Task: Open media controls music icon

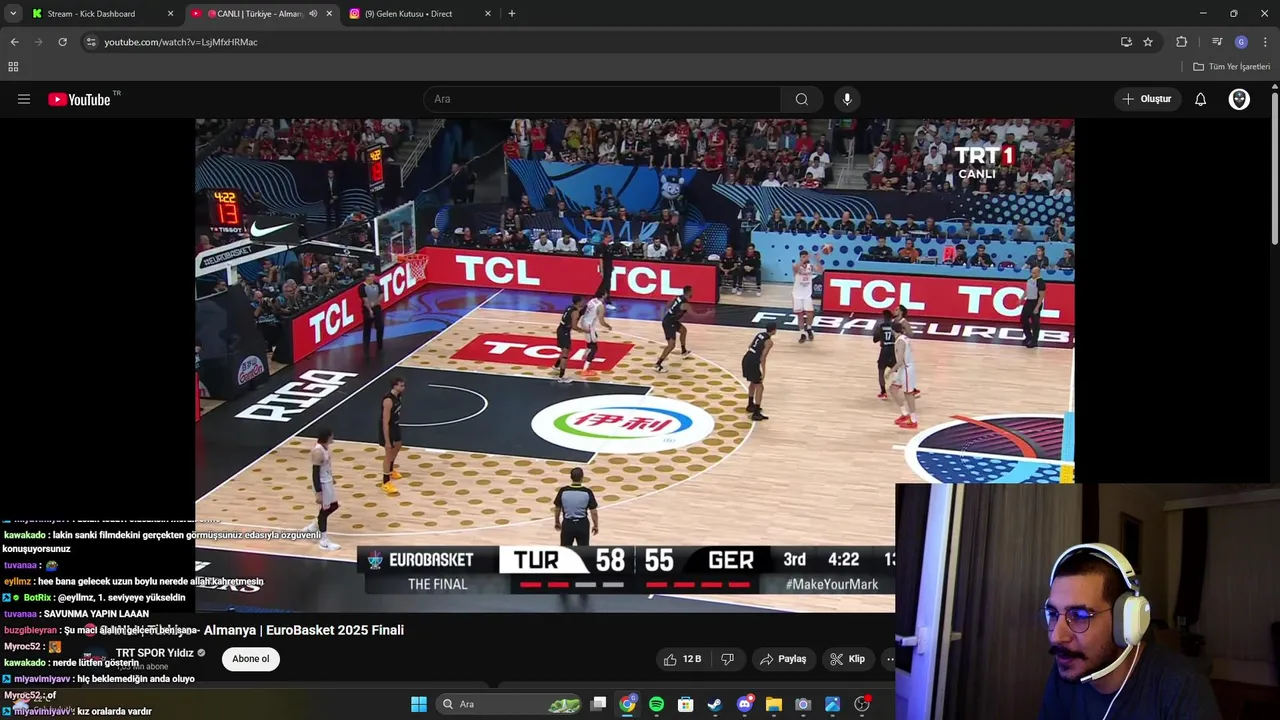Action: [x=1217, y=42]
